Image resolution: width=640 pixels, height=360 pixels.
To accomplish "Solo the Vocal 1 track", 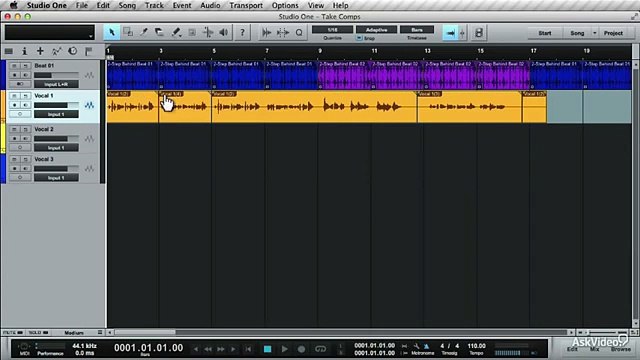I will point(25,96).
